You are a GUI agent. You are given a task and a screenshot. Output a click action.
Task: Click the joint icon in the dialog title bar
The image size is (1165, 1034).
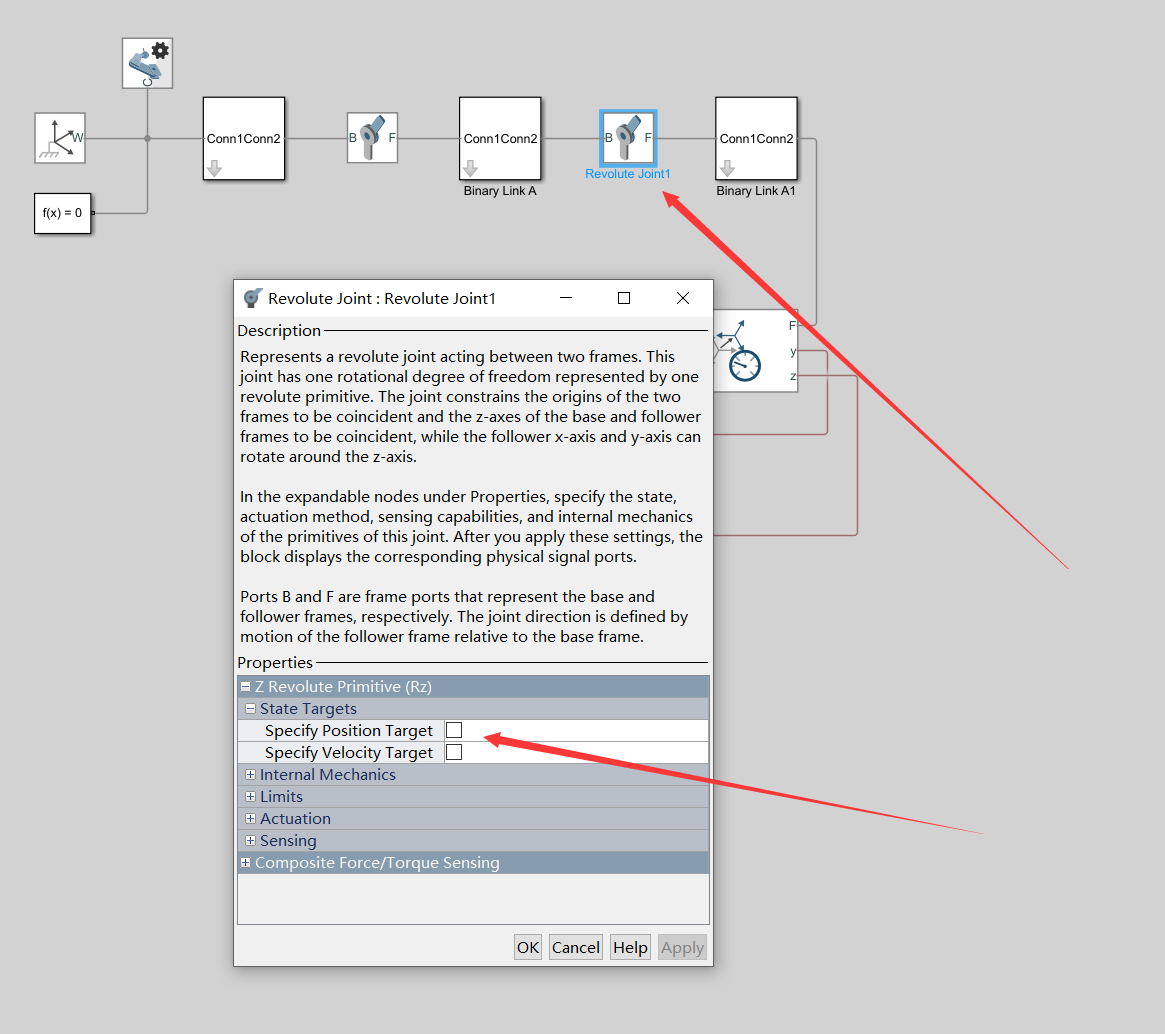[252, 297]
